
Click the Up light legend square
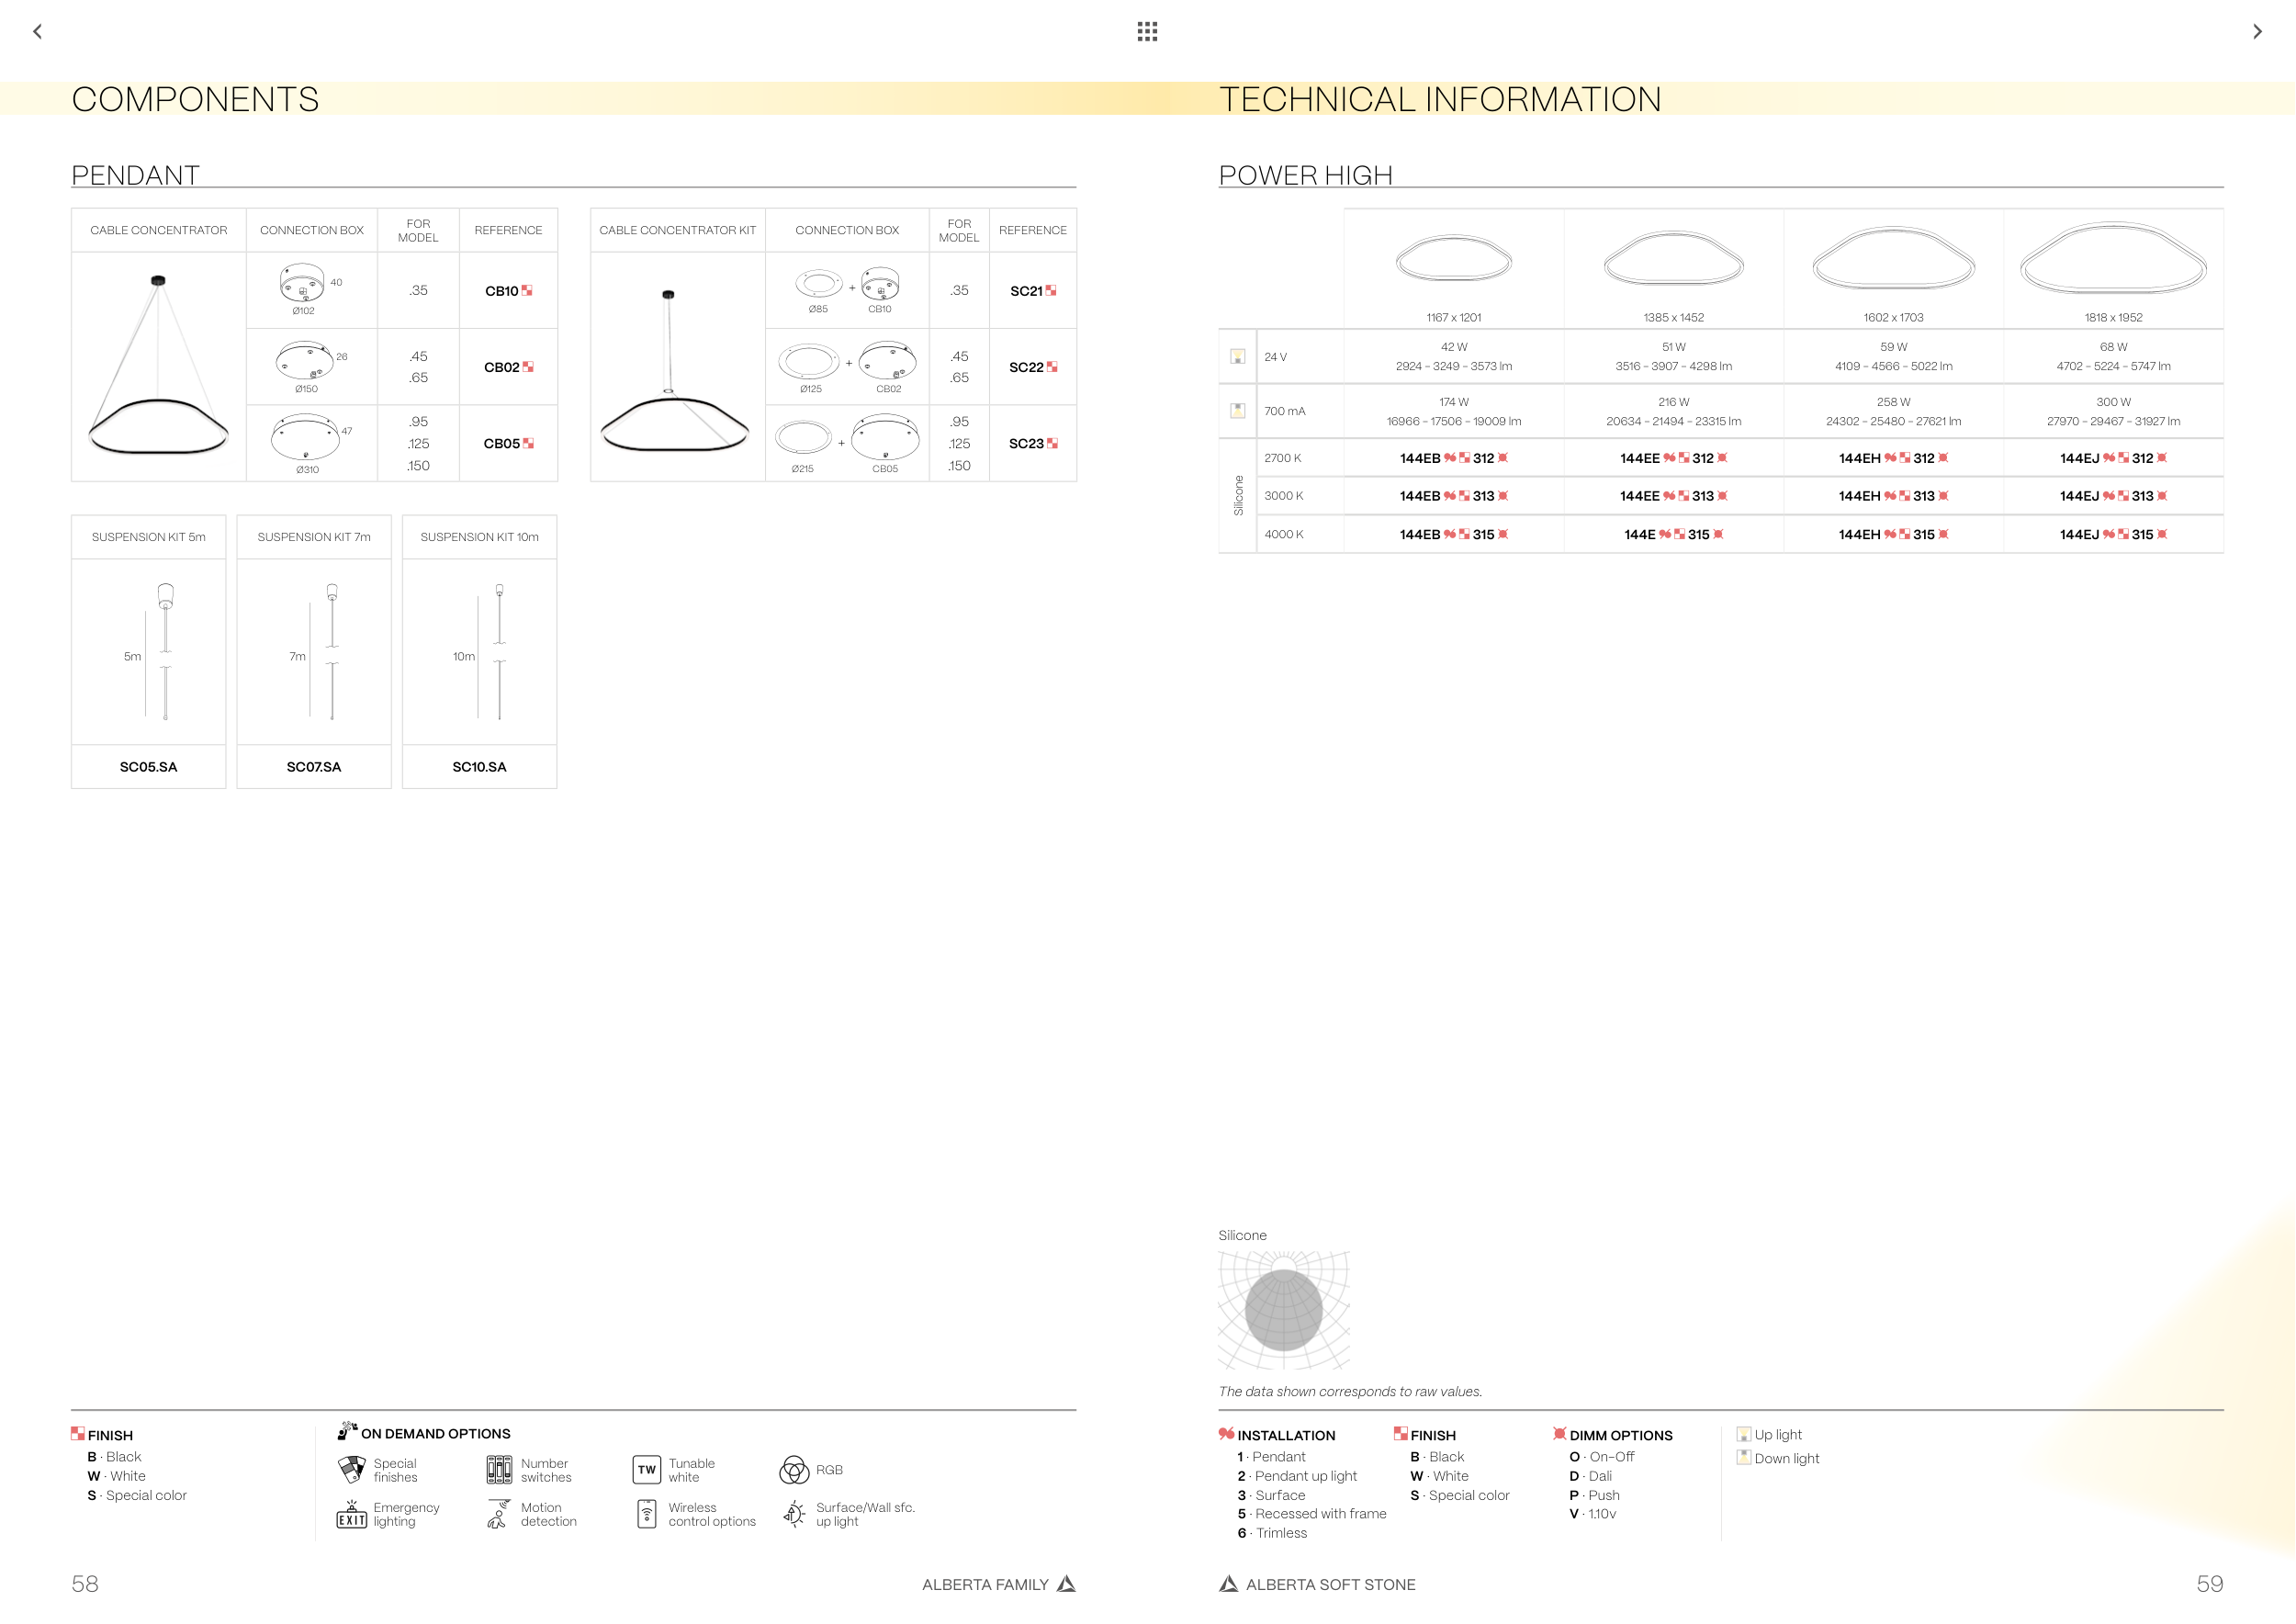[x=1744, y=1434]
